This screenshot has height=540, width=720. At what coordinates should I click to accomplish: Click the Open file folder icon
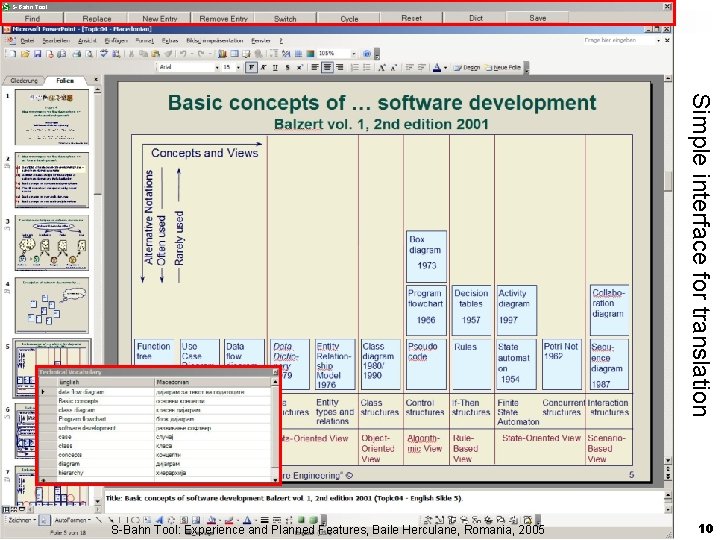click(x=25, y=54)
